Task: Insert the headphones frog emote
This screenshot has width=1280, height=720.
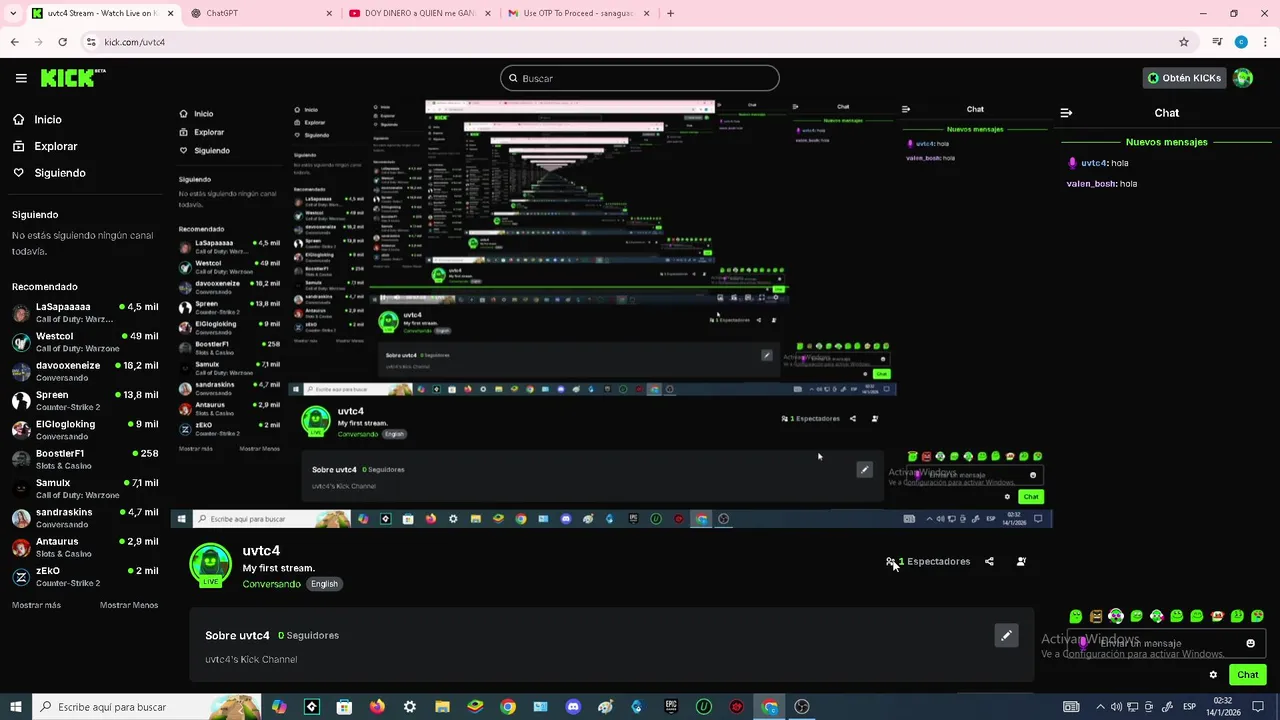Action: [1116, 616]
